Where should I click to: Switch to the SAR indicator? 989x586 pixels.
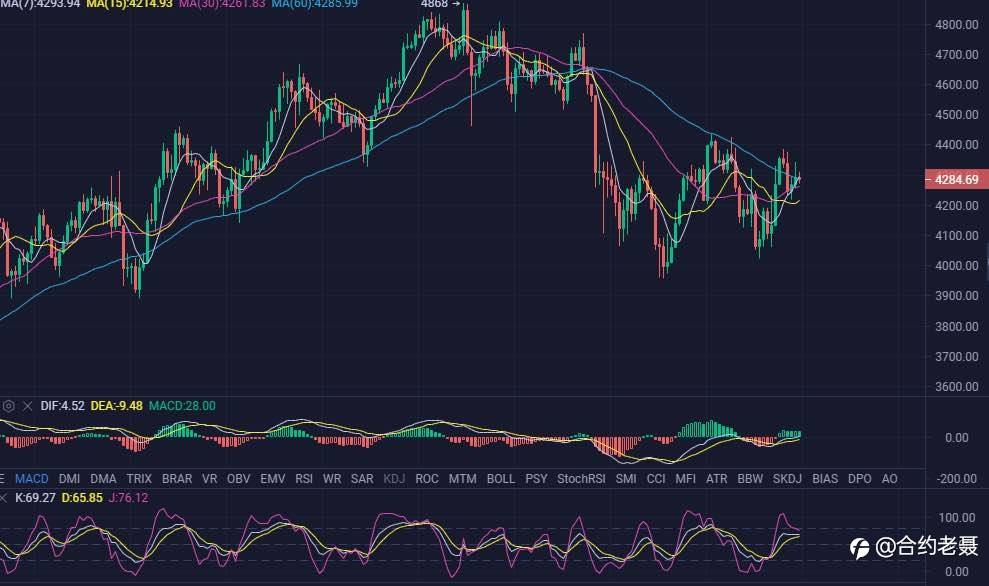pyautogui.click(x=362, y=479)
